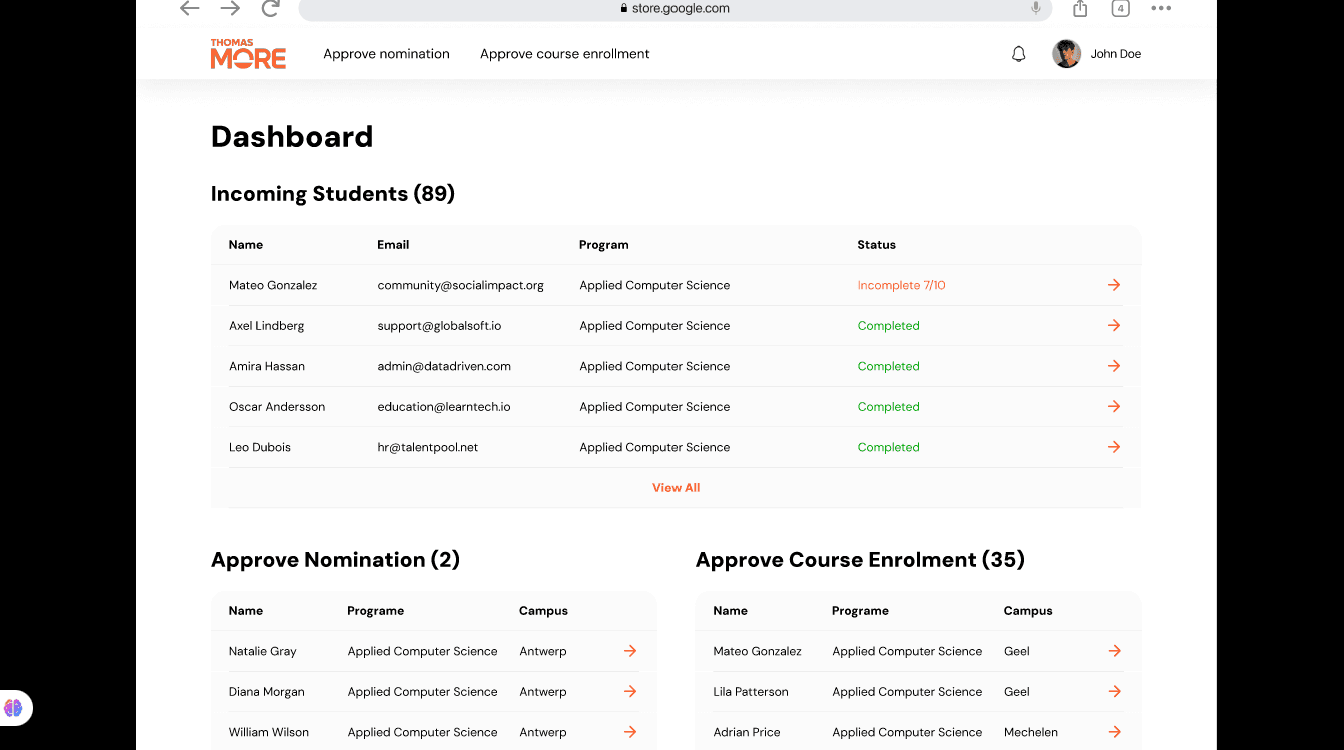Click the Approve Nomination (2) heading
This screenshot has height=750, width=1344.
335,560
